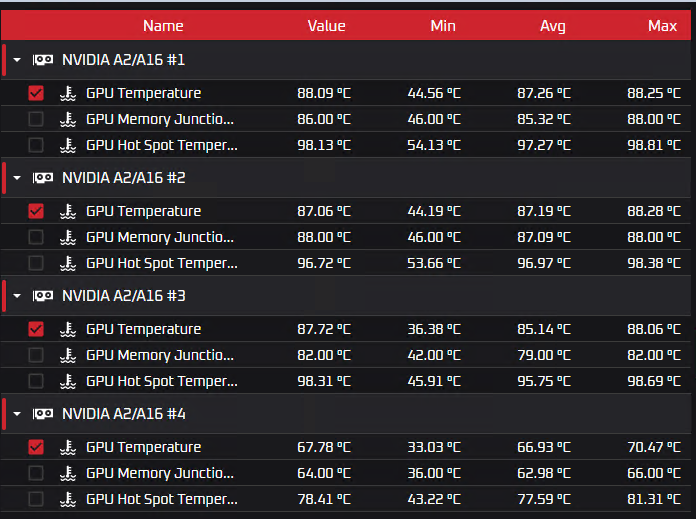Uncheck GPU Temperature checkbox for A2/A16 #4

click(x=36, y=448)
